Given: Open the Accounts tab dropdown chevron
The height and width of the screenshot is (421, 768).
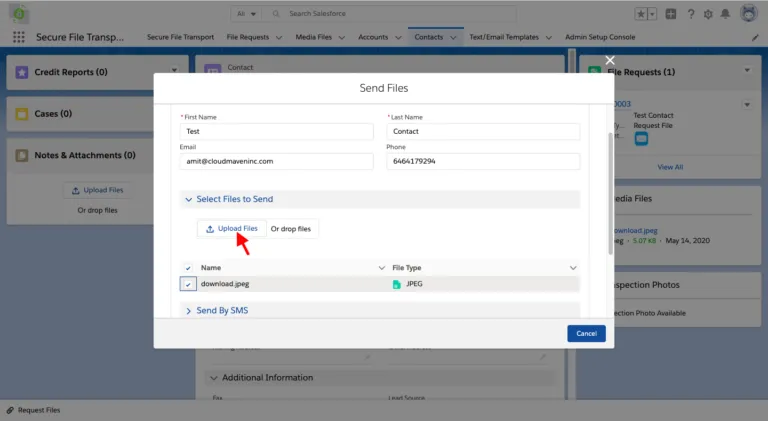Looking at the screenshot, I should point(398,37).
